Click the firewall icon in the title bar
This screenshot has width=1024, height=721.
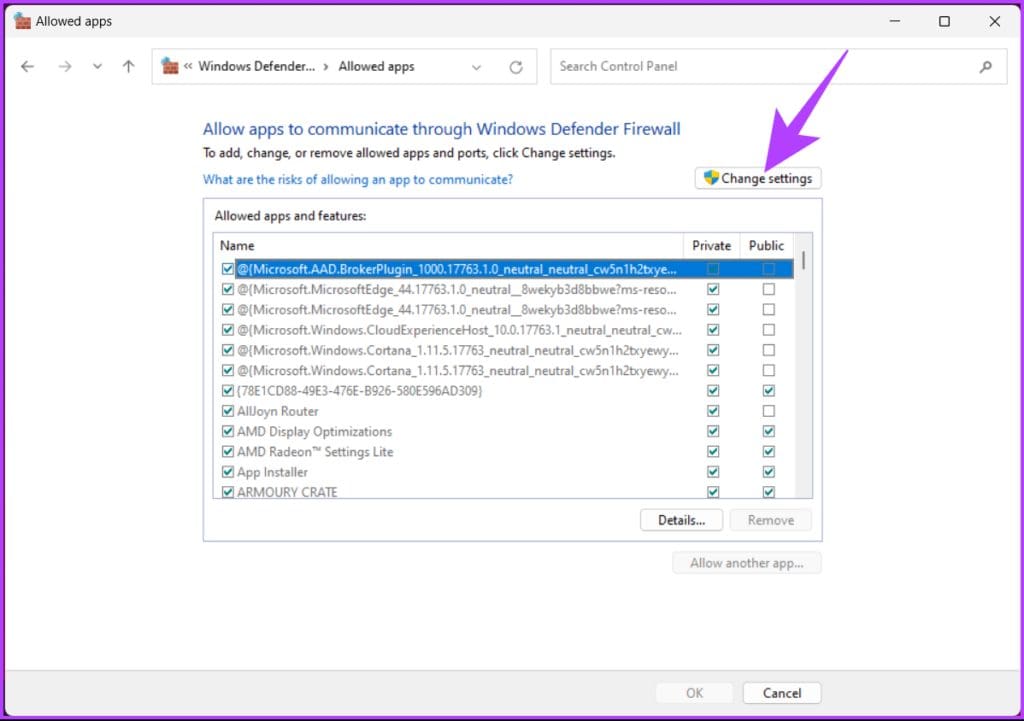point(21,20)
